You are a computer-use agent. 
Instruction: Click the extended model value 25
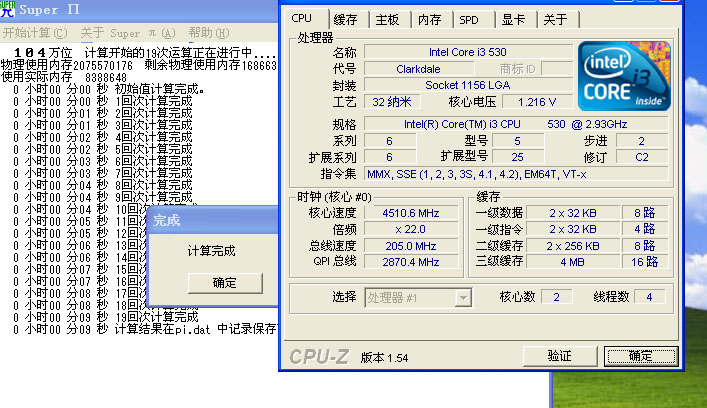pos(518,157)
